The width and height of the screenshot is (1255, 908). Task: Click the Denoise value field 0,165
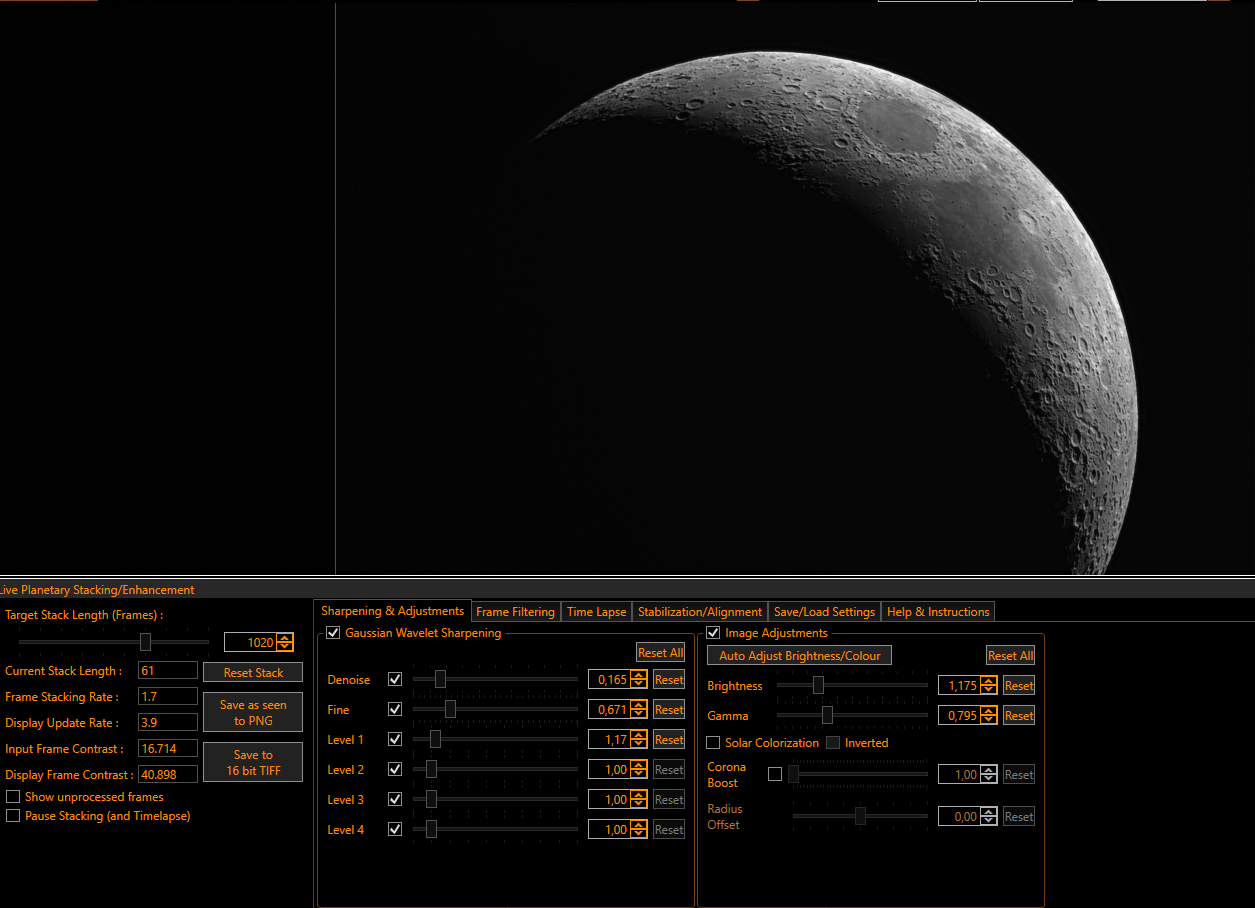pyautogui.click(x=609, y=680)
